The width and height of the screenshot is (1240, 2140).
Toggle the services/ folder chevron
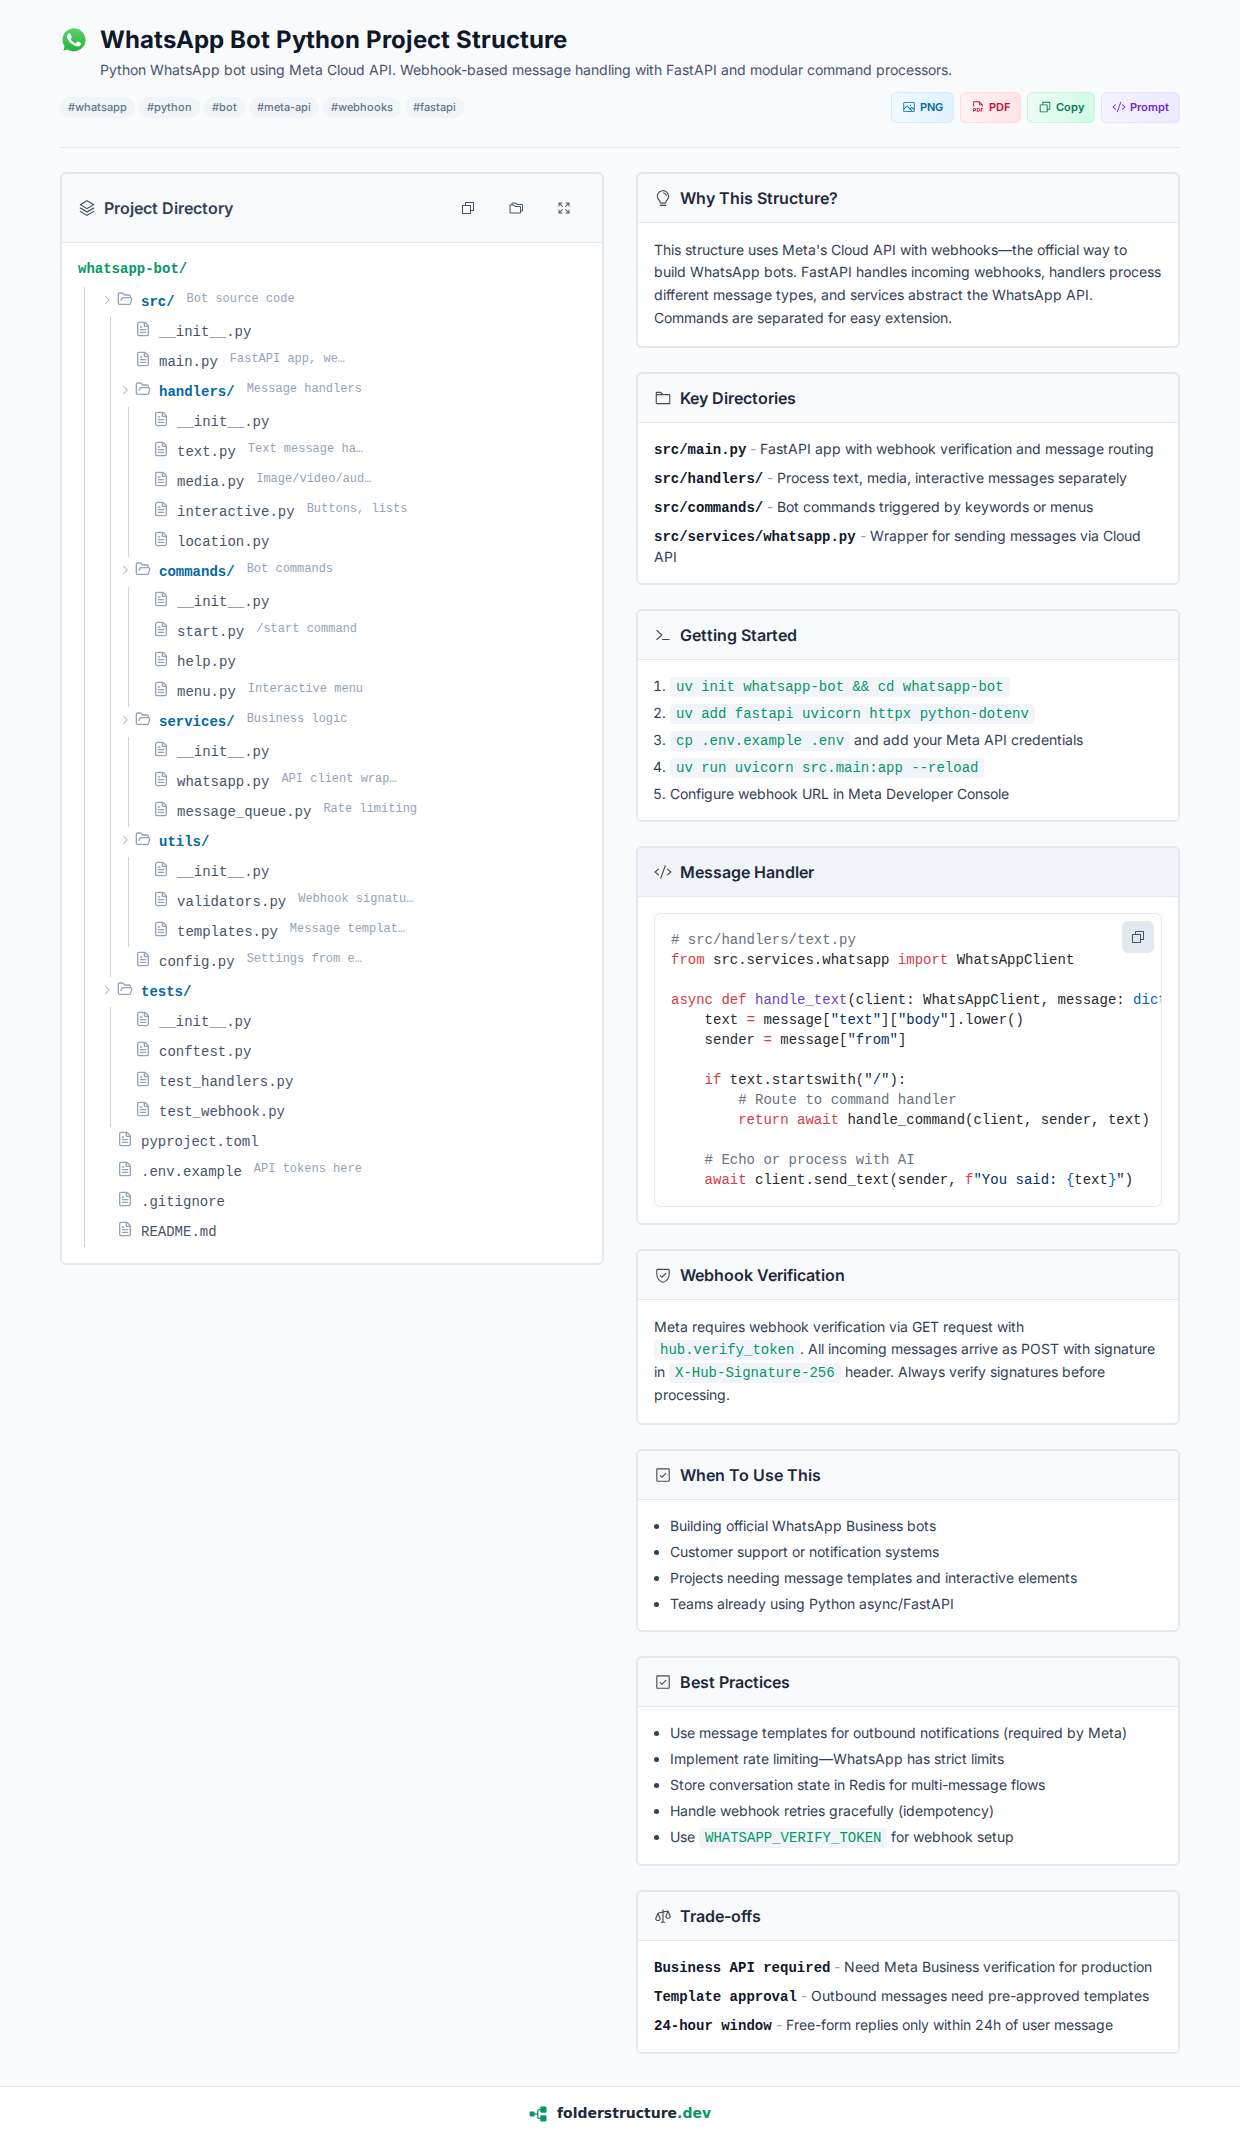click(125, 720)
